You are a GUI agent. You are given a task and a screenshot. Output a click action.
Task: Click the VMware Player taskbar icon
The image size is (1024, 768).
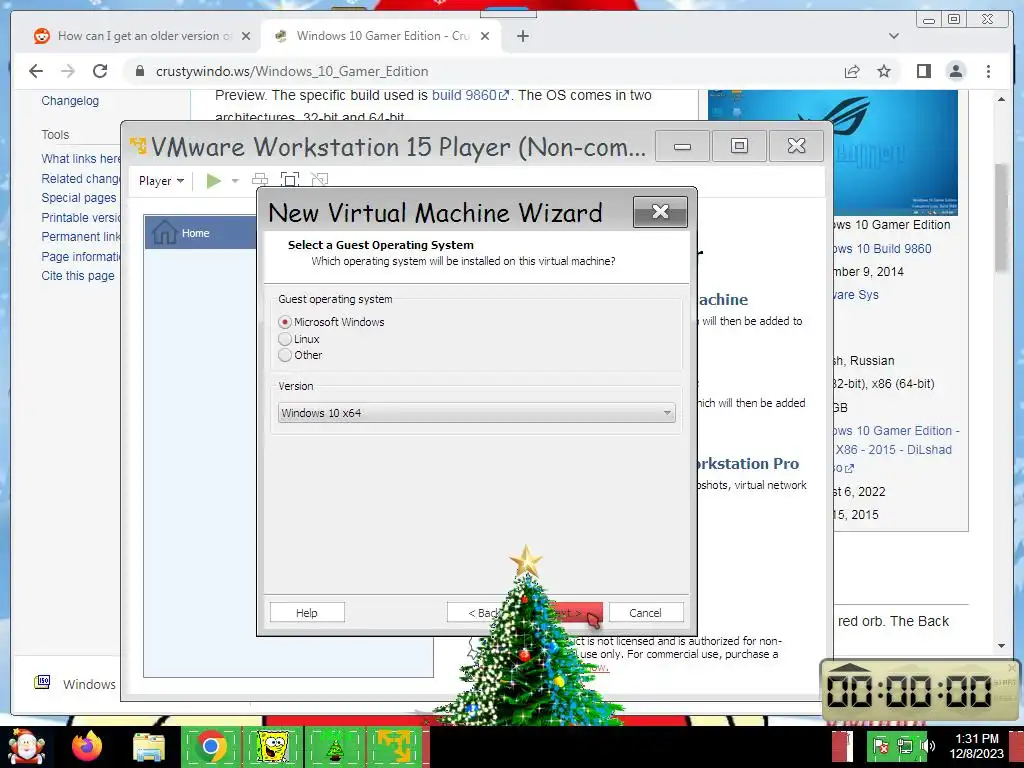coord(395,746)
